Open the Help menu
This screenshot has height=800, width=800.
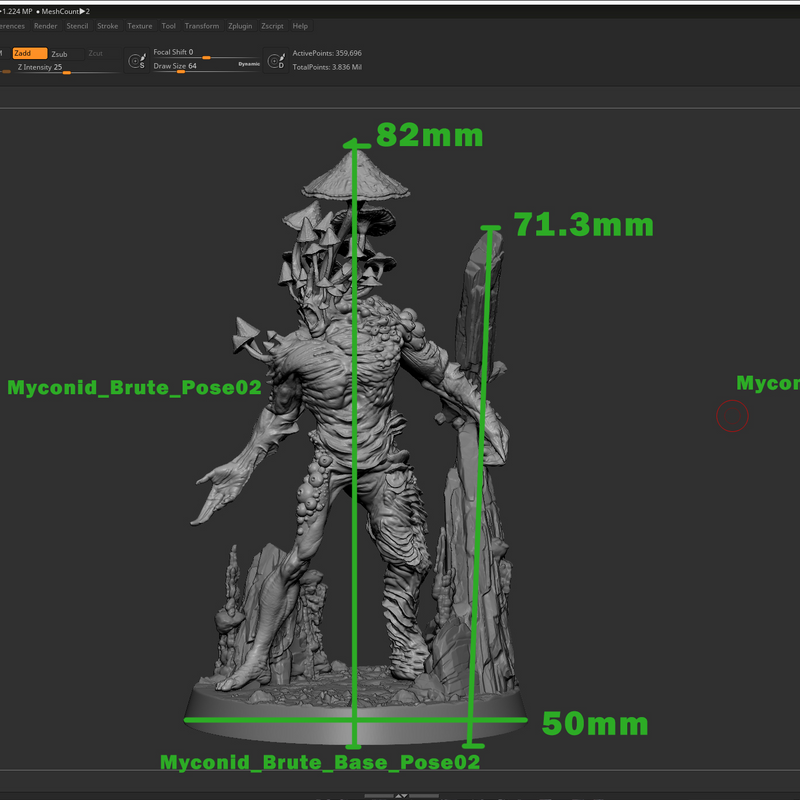coord(300,26)
